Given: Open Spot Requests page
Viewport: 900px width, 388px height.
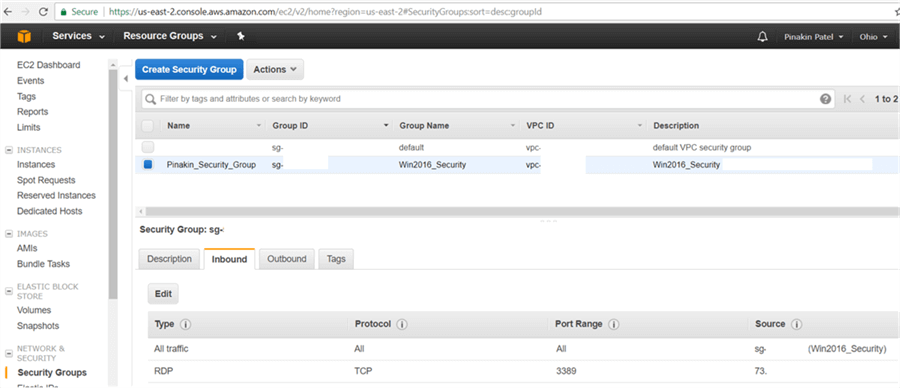Looking at the screenshot, I should [45, 180].
